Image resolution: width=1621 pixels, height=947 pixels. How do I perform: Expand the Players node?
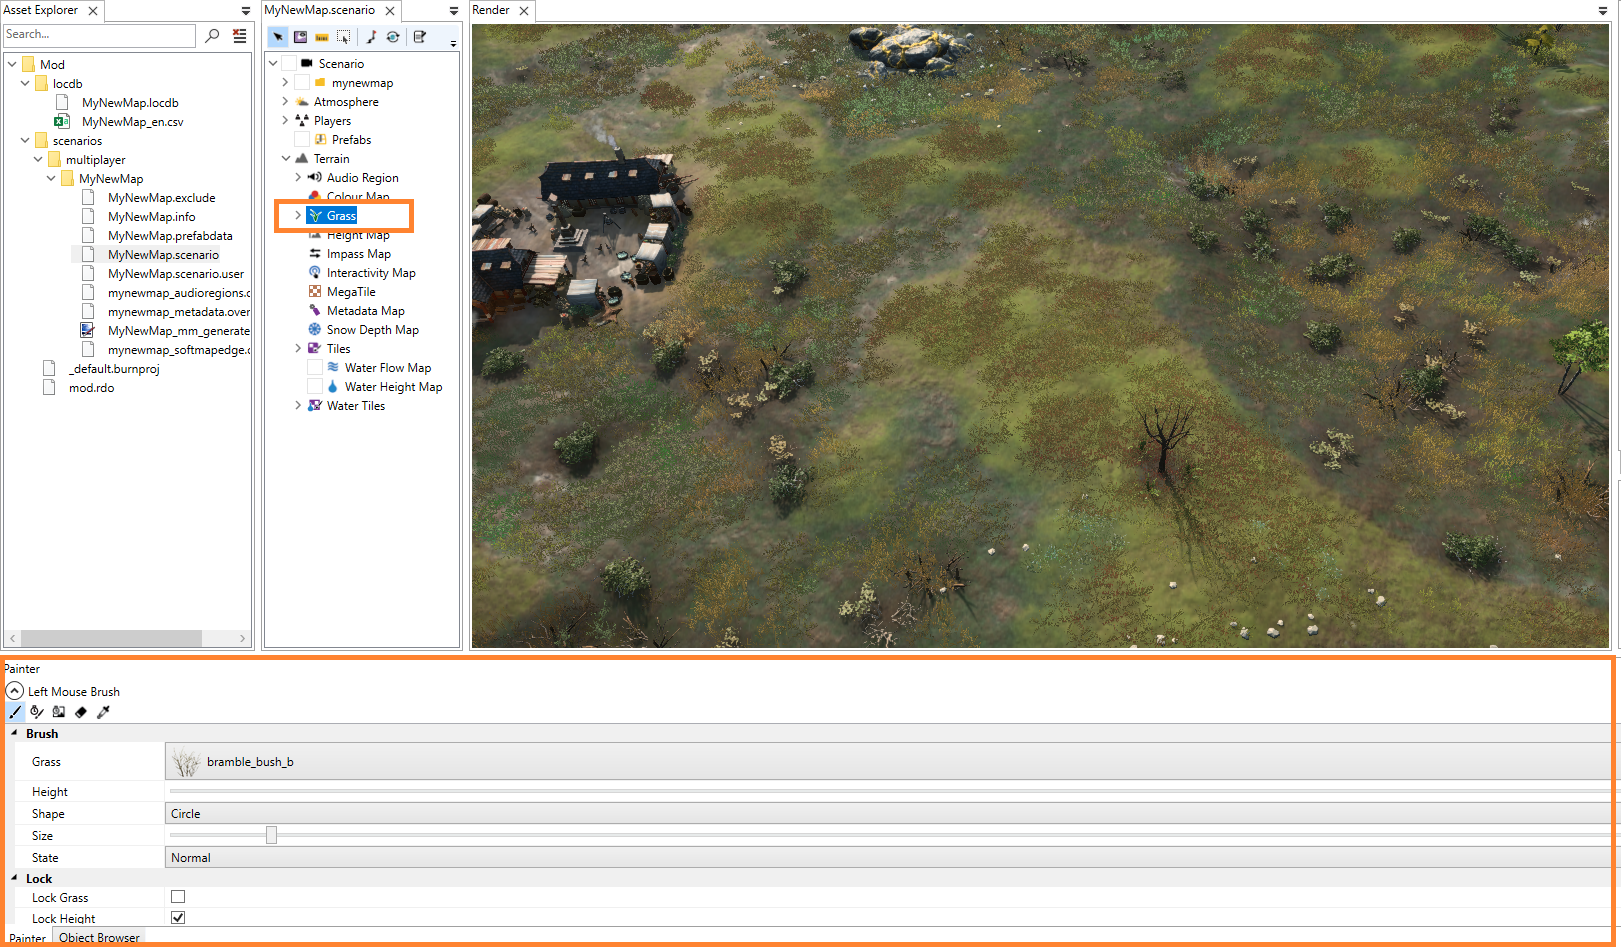tap(285, 120)
